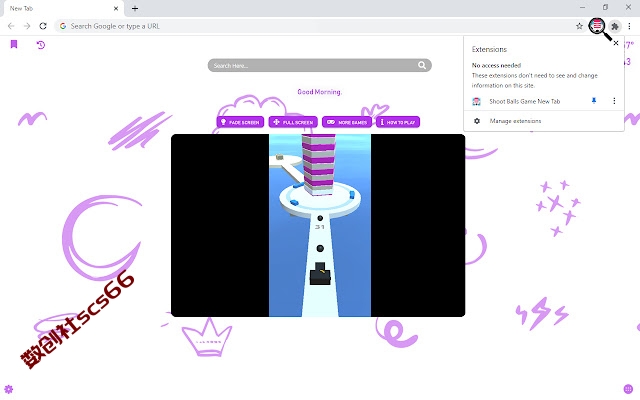This screenshot has width=640, height=400.
Task: Open more actions for Shoot Balls extension
Action: 614,101
